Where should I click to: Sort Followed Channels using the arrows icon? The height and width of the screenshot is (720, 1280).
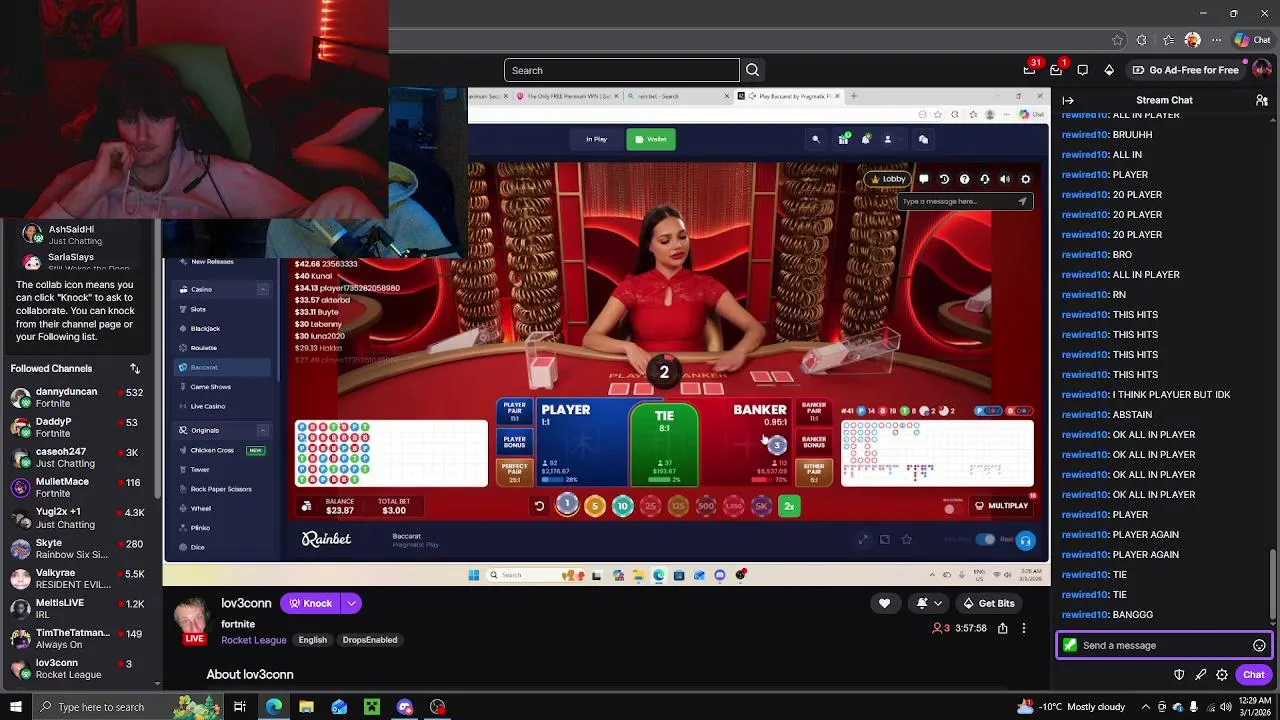click(135, 369)
